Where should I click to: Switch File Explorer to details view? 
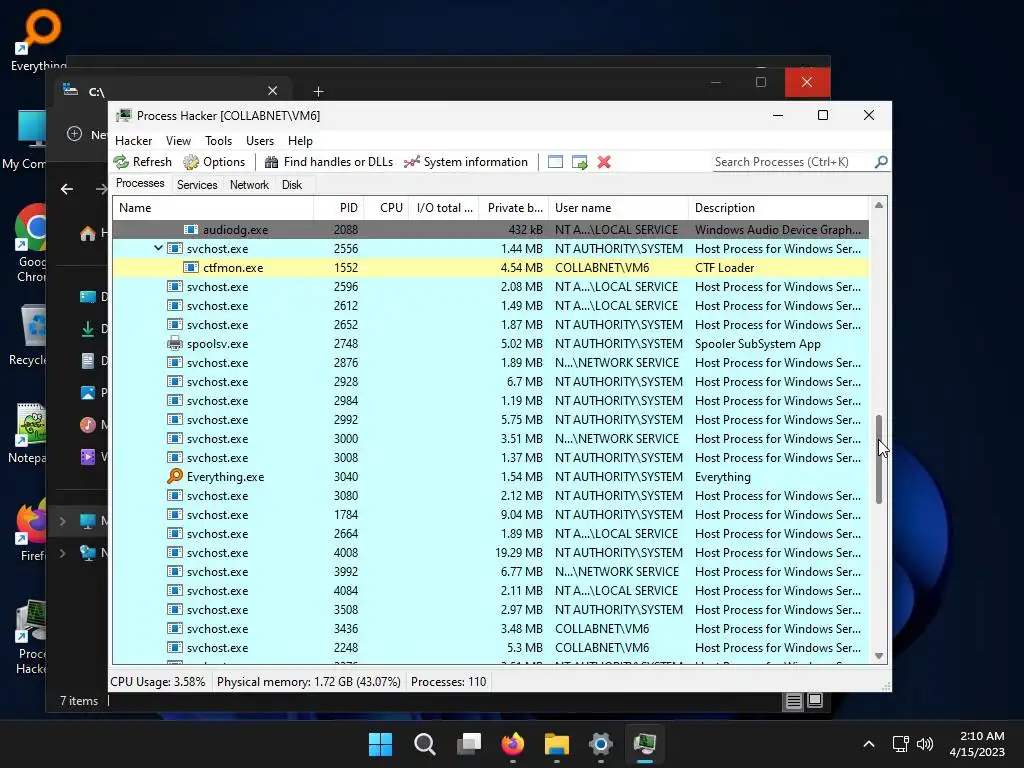point(793,701)
